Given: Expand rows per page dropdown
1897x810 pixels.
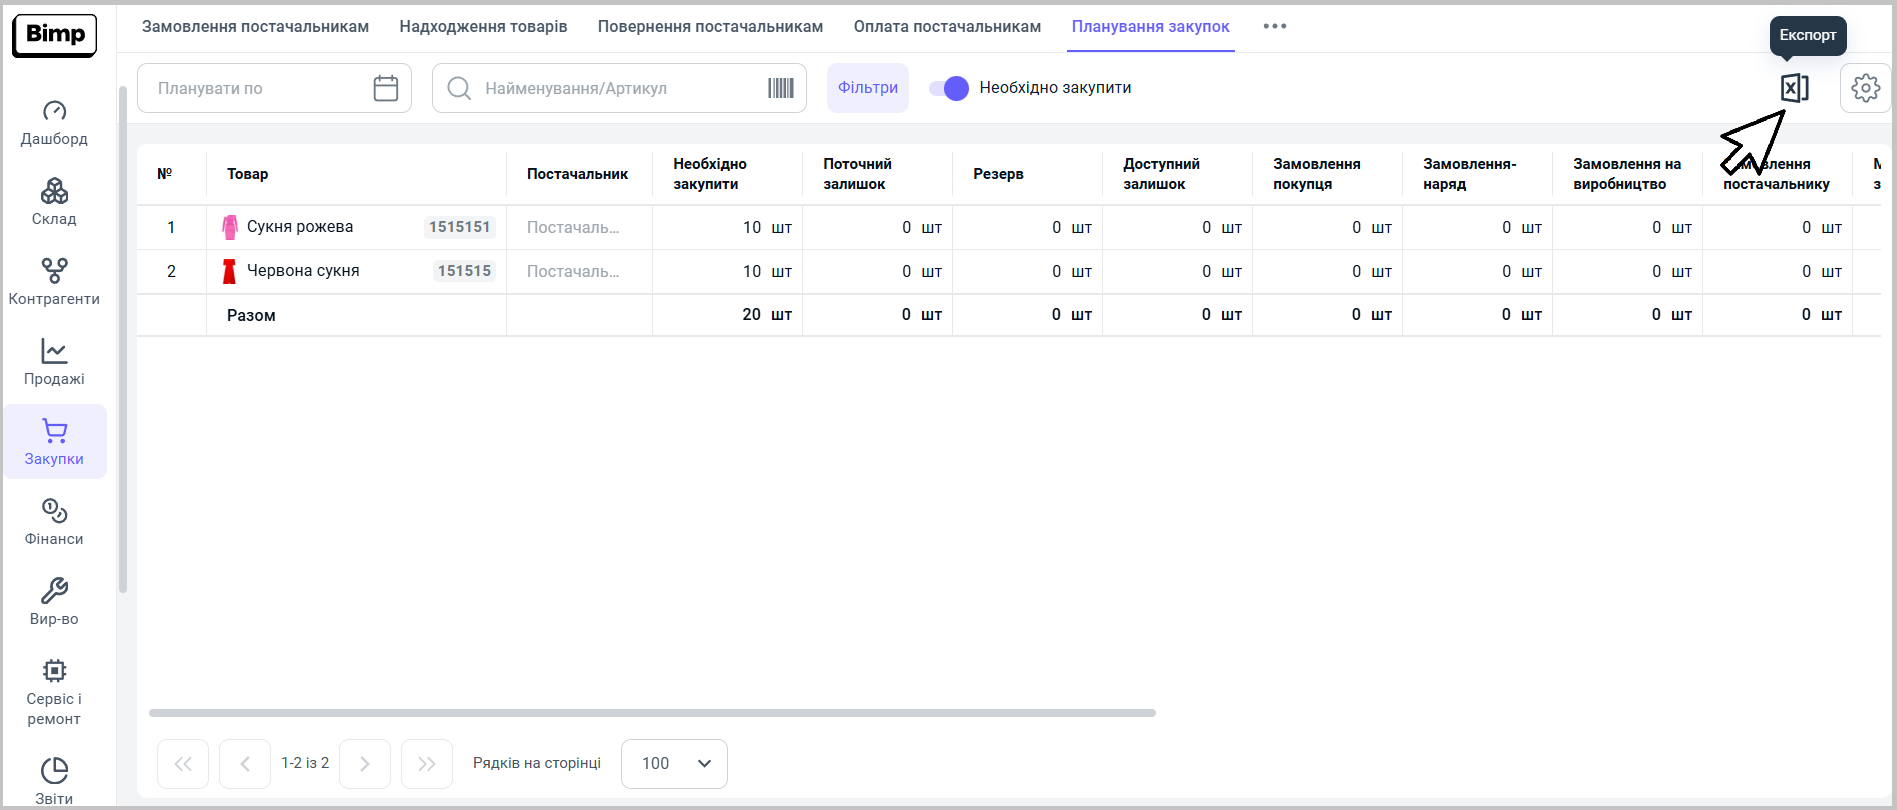Looking at the screenshot, I should click(x=674, y=764).
